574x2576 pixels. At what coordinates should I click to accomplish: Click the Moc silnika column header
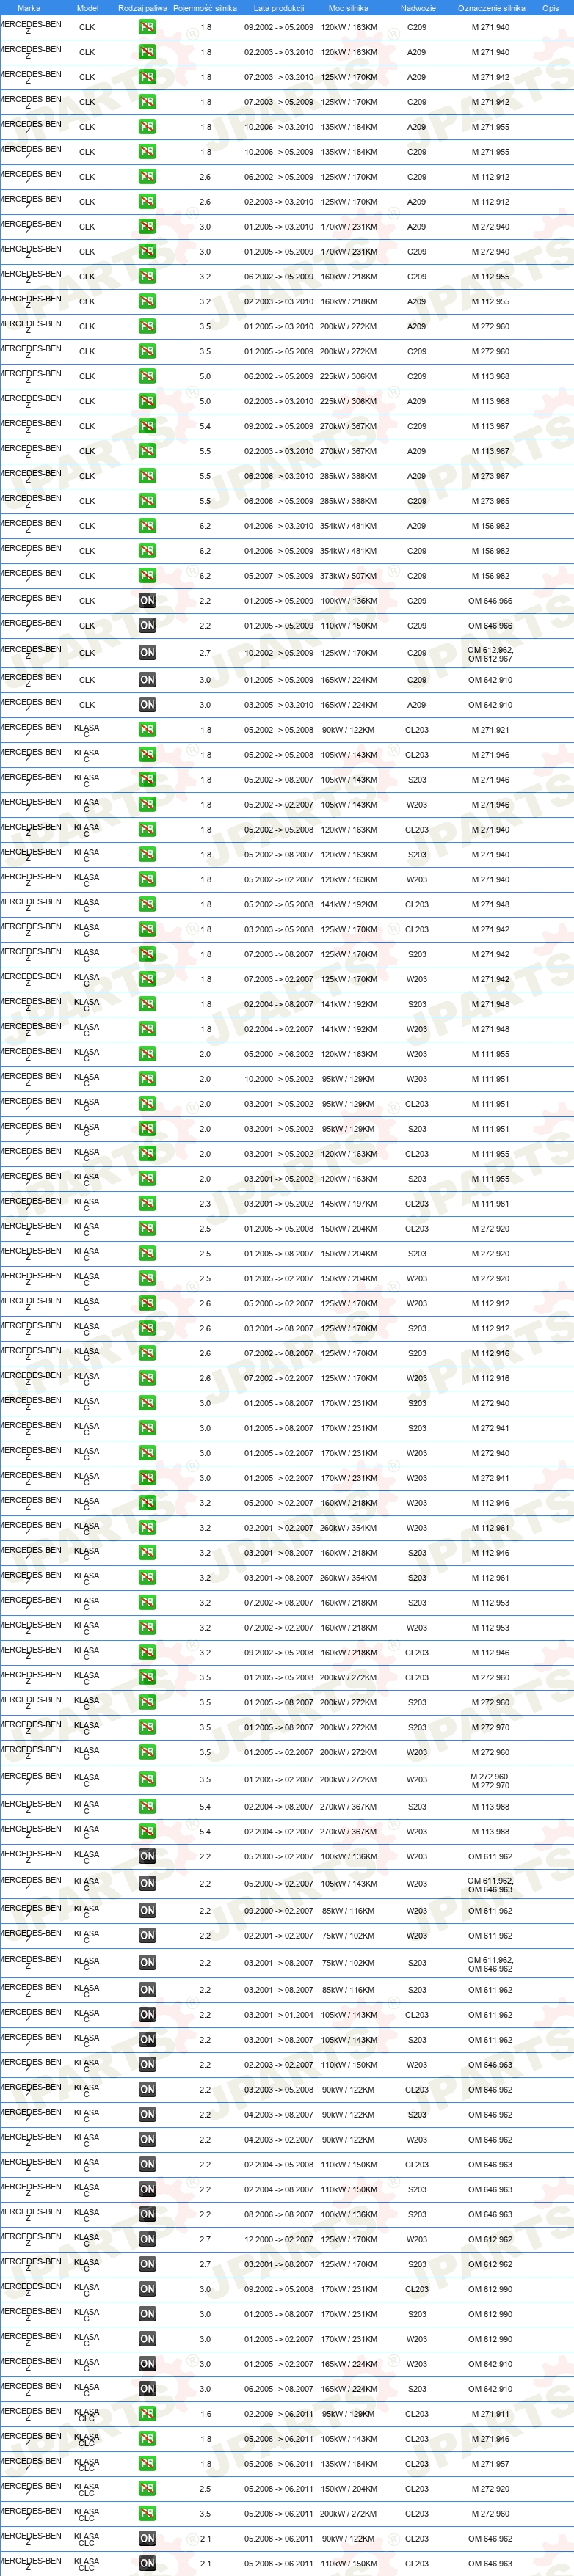[348, 8]
